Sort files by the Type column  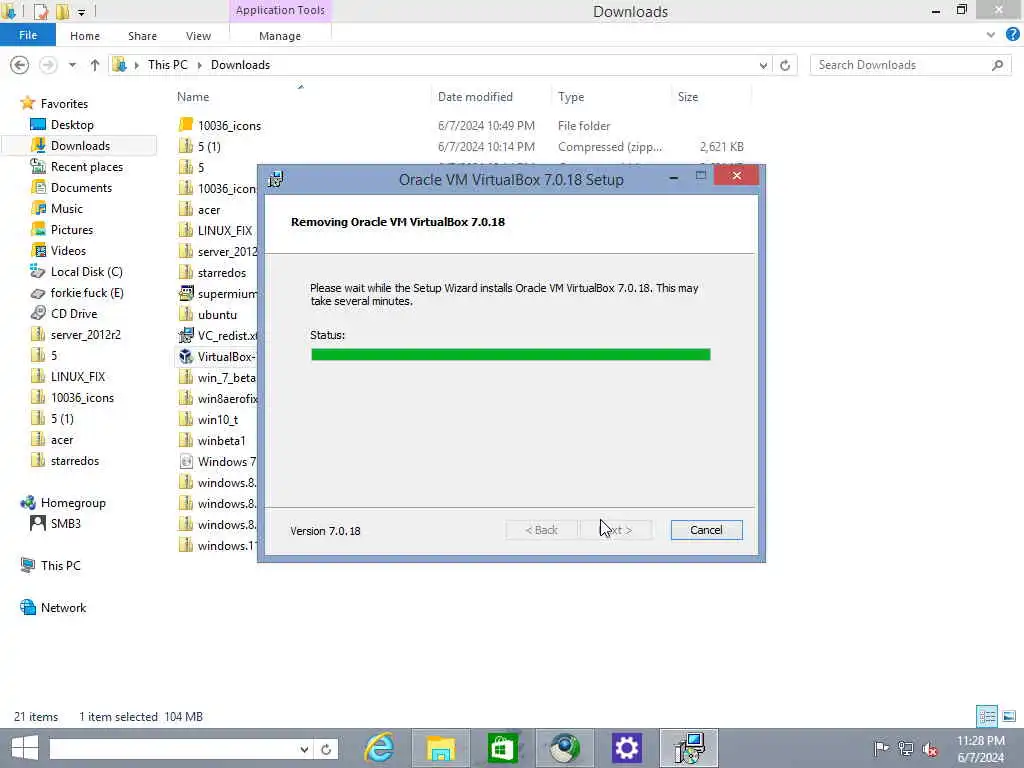(x=571, y=97)
